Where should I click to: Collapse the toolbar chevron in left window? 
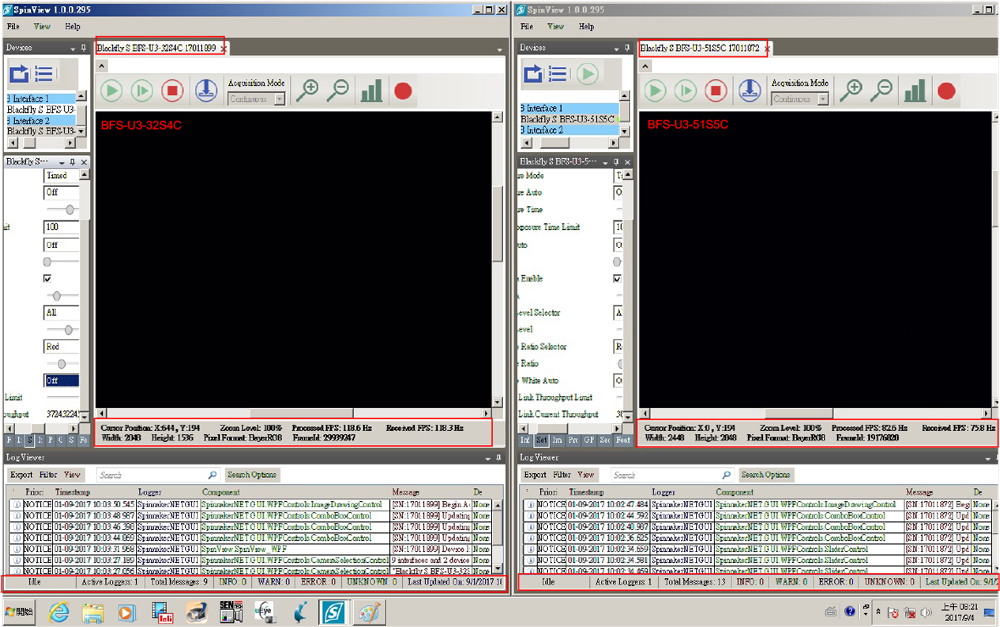coord(101,66)
